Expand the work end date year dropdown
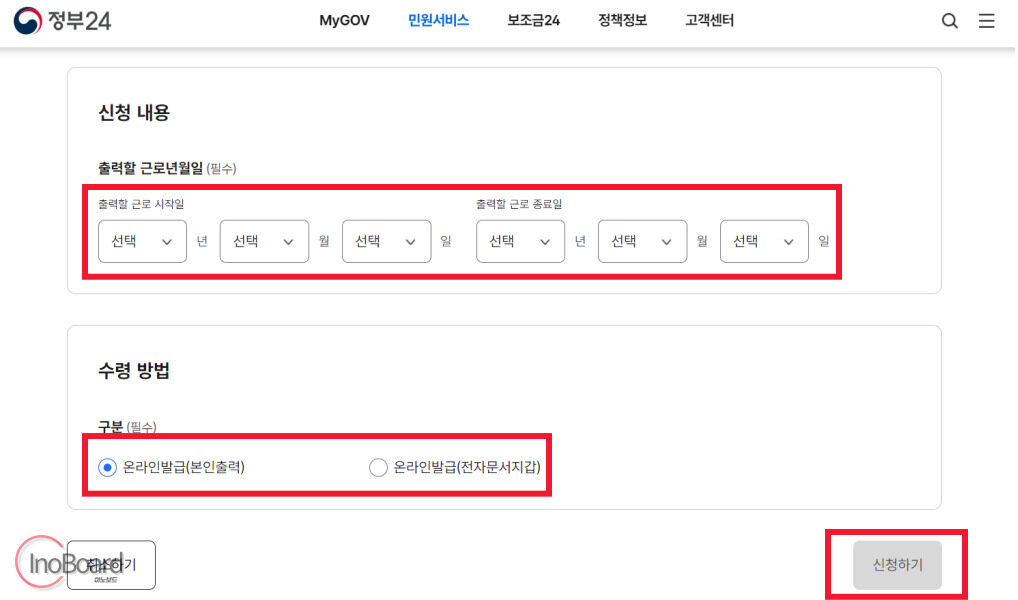Screen dimensions: 1018x600 tap(520, 242)
